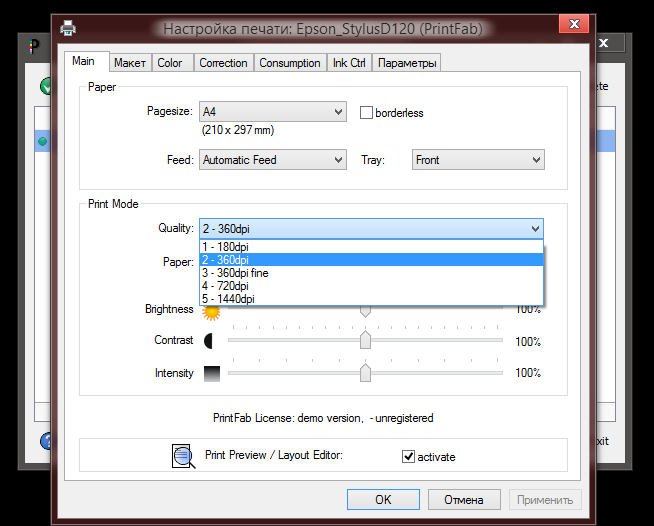Image resolution: width=654 pixels, height=526 pixels.
Task: Close the background window with its X
Action: (x=604, y=43)
